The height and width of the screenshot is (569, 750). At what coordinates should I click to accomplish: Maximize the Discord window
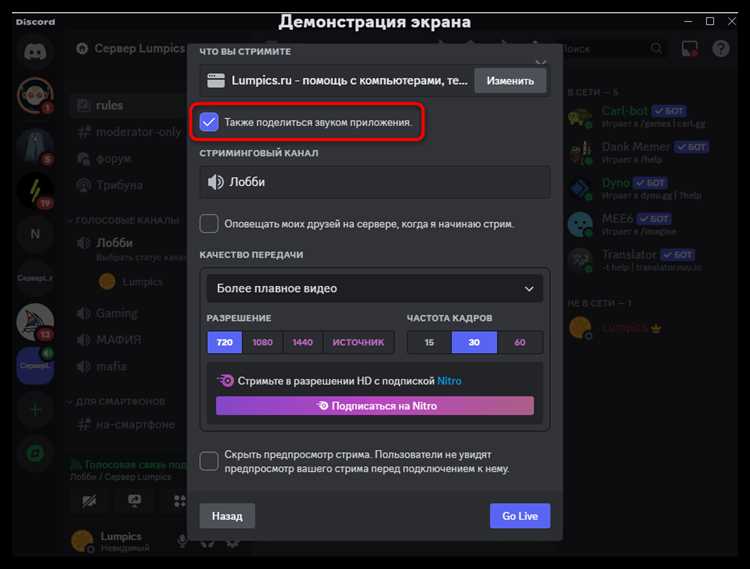click(710, 22)
